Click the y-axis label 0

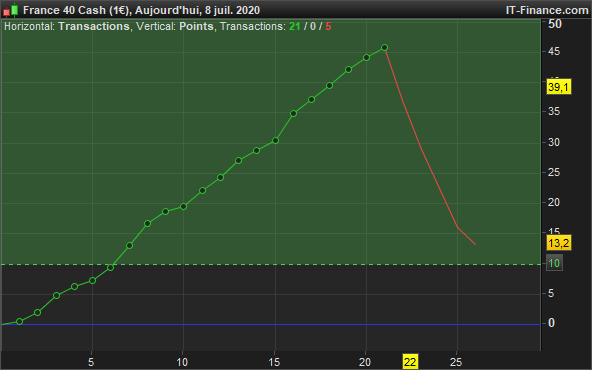551,323
